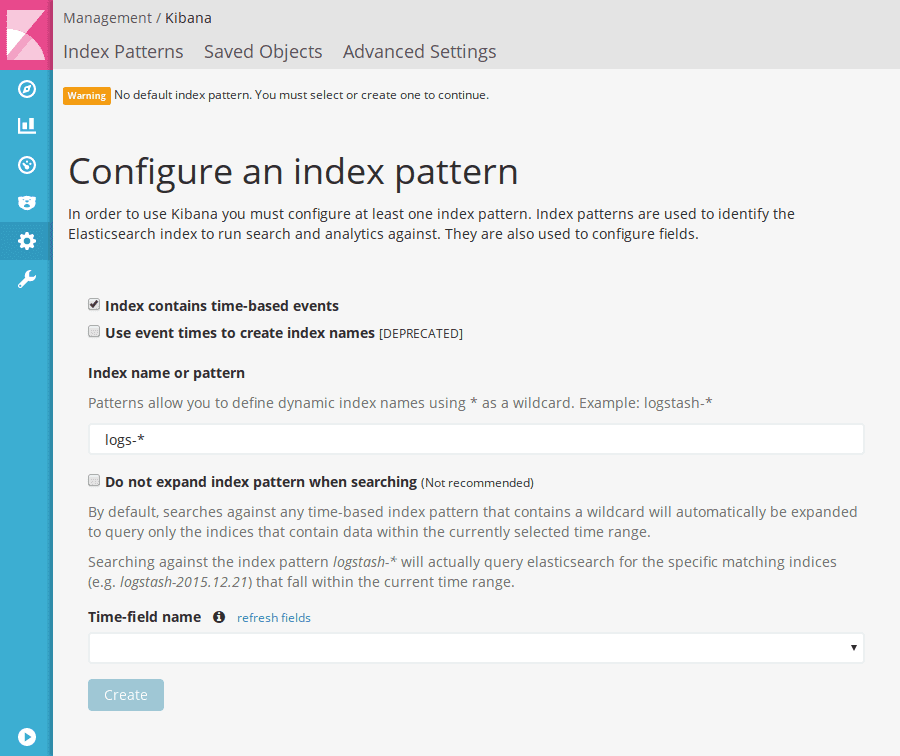
Task: Open Management via the gear icon
Action: tap(26, 241)
